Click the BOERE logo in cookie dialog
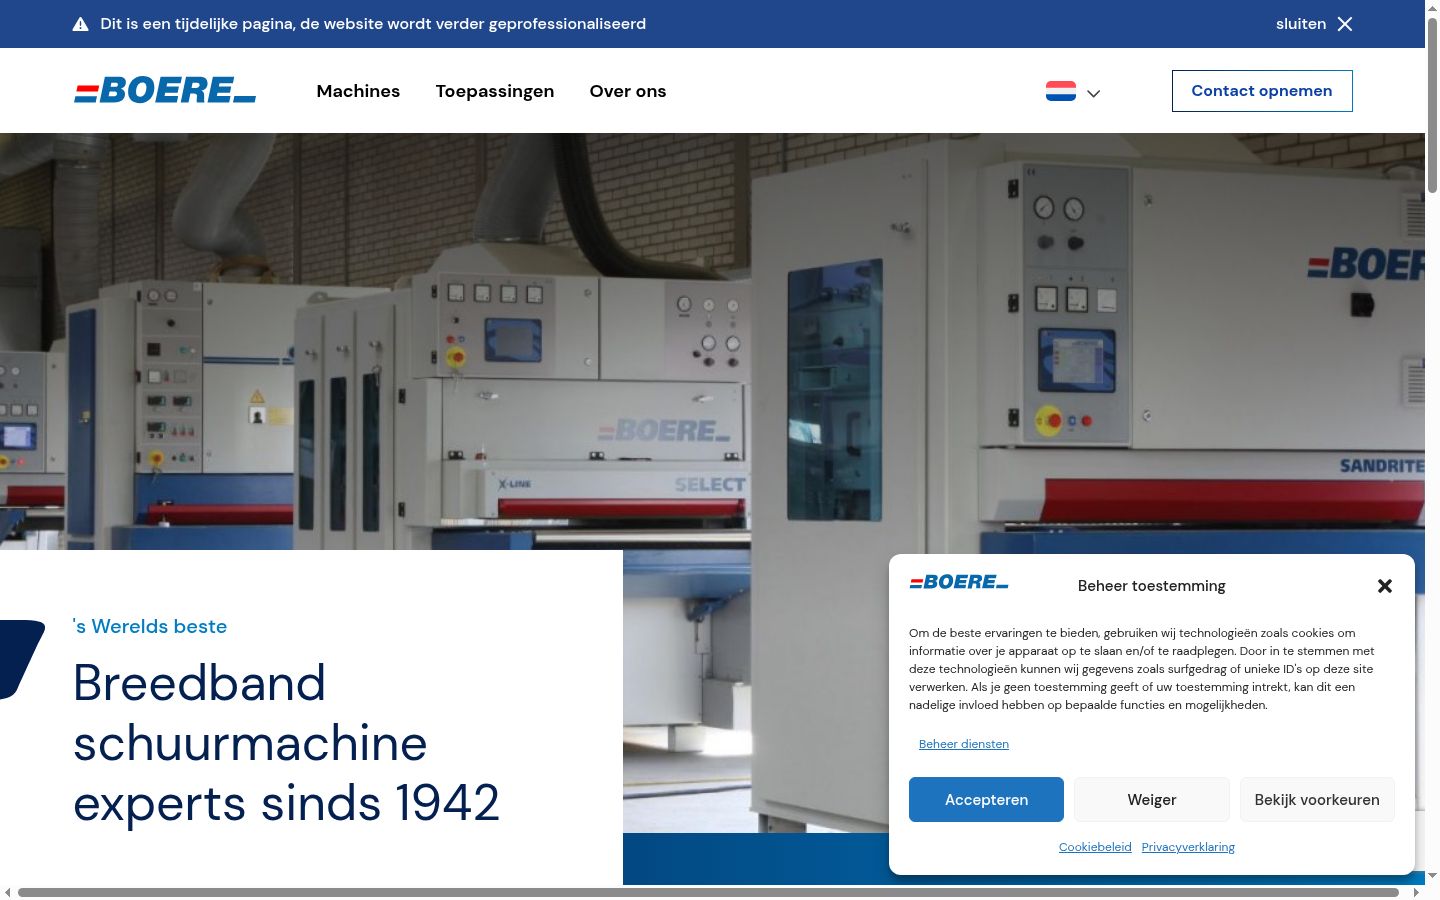Image resolution: width=1440 pixels, height=900 pixels. 959,582
